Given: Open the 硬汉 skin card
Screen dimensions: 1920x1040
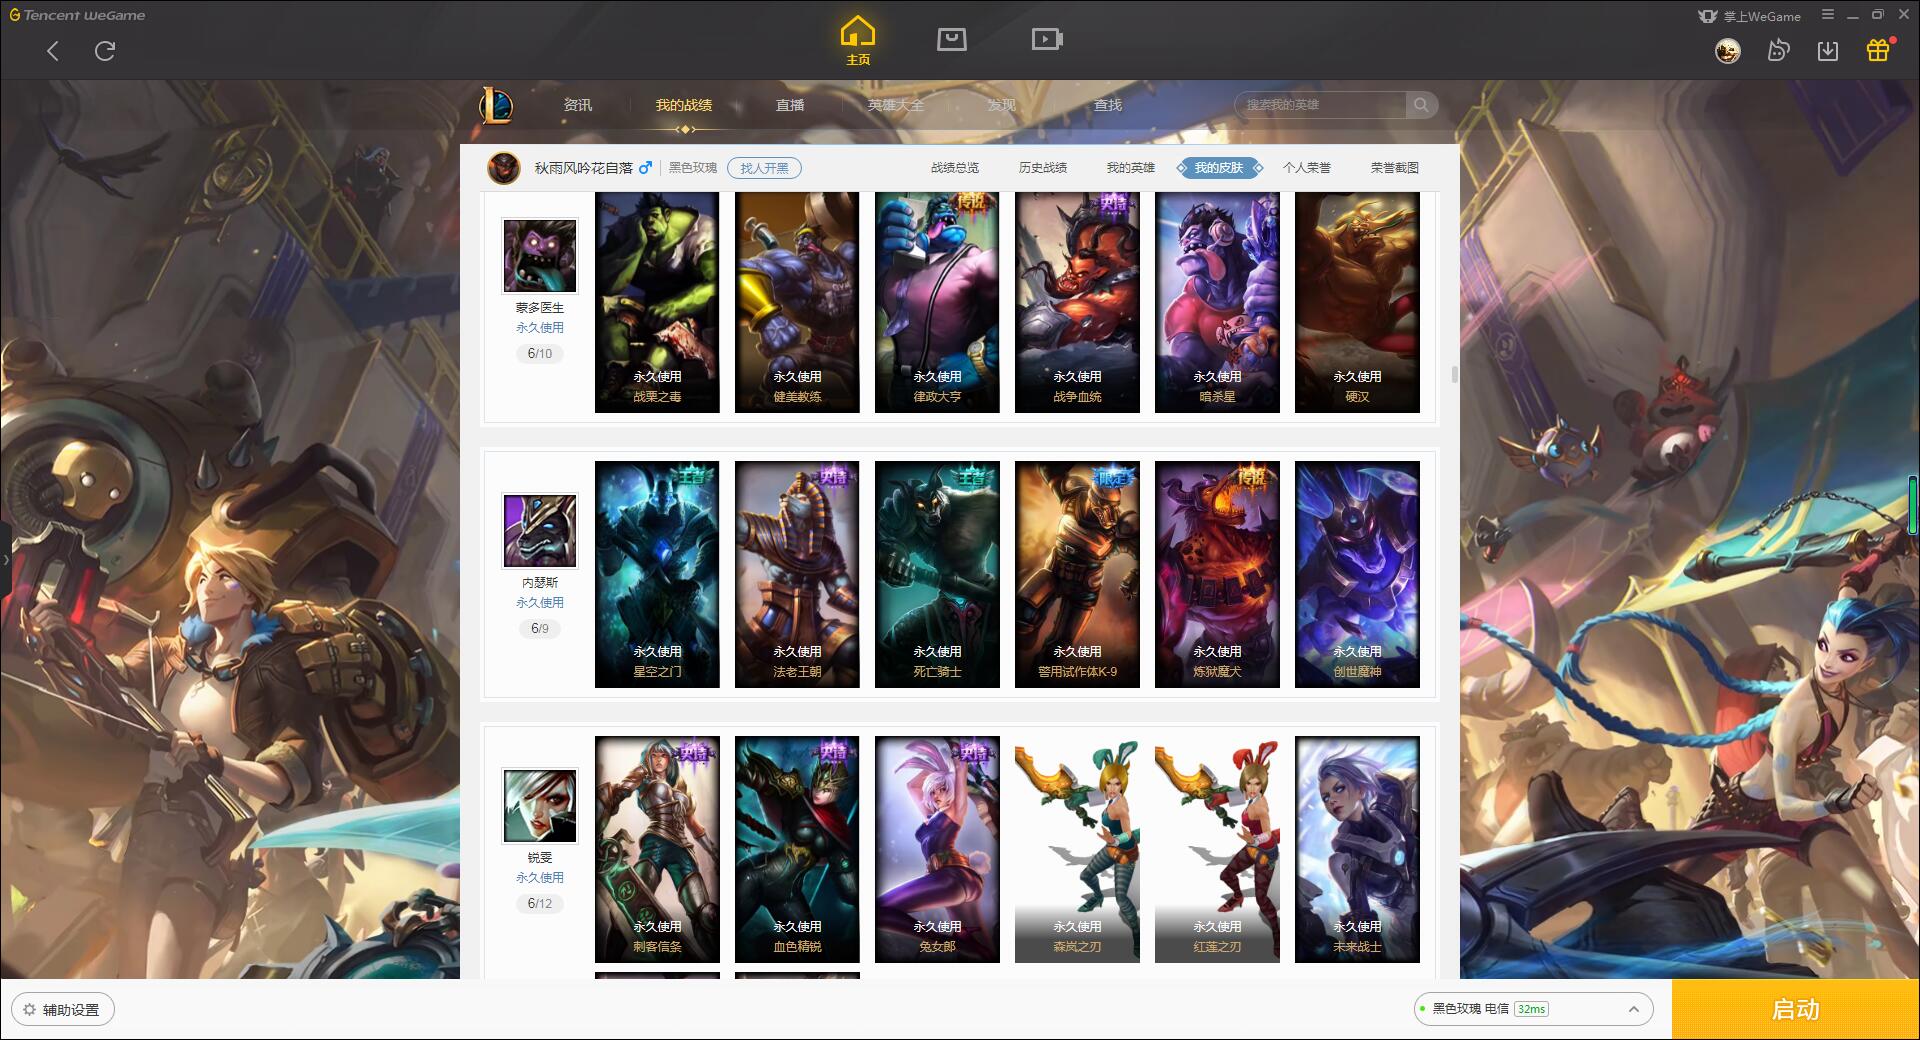Looking at the screenshot, I should click(x=1357, y=301).
